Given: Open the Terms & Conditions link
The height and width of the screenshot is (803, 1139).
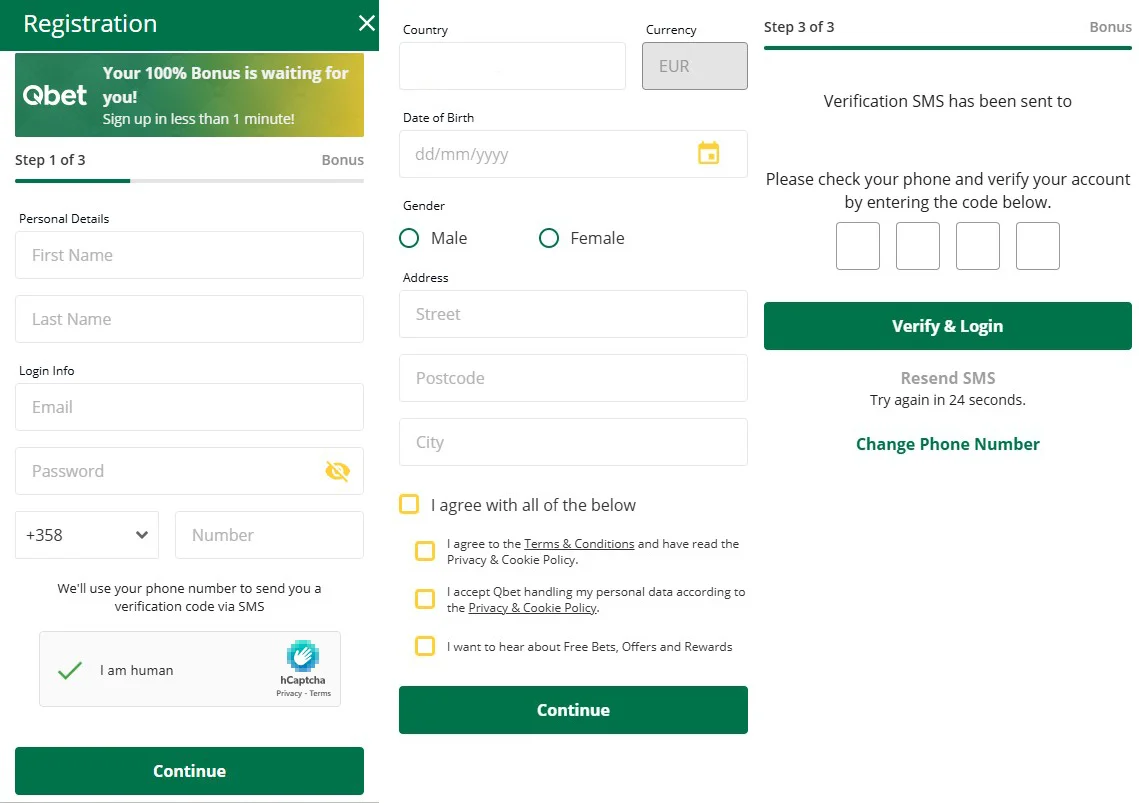Looking at the screenshot, I should (579, 544).
